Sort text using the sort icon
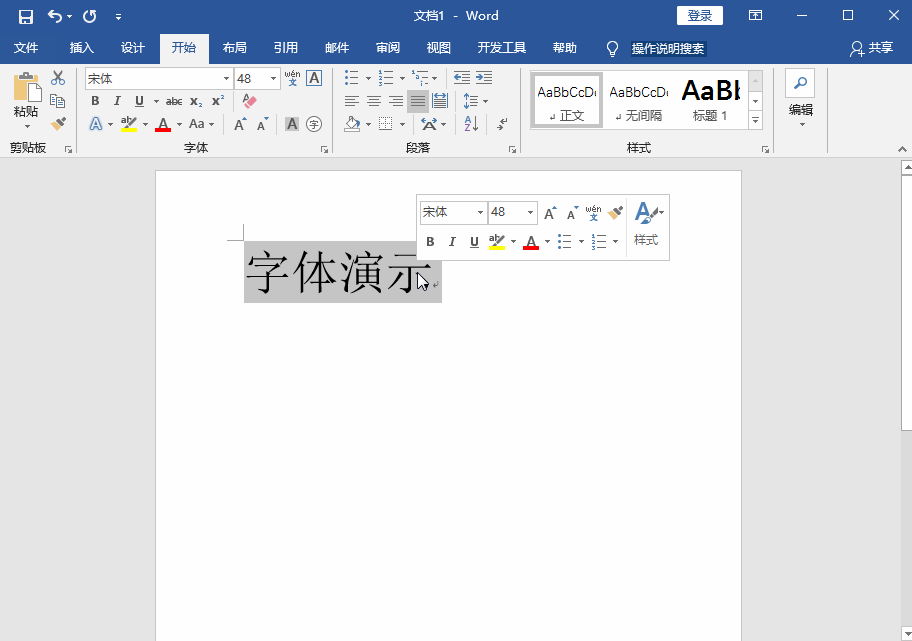Viewport: 912px width, 641px height. coord(470,123)
